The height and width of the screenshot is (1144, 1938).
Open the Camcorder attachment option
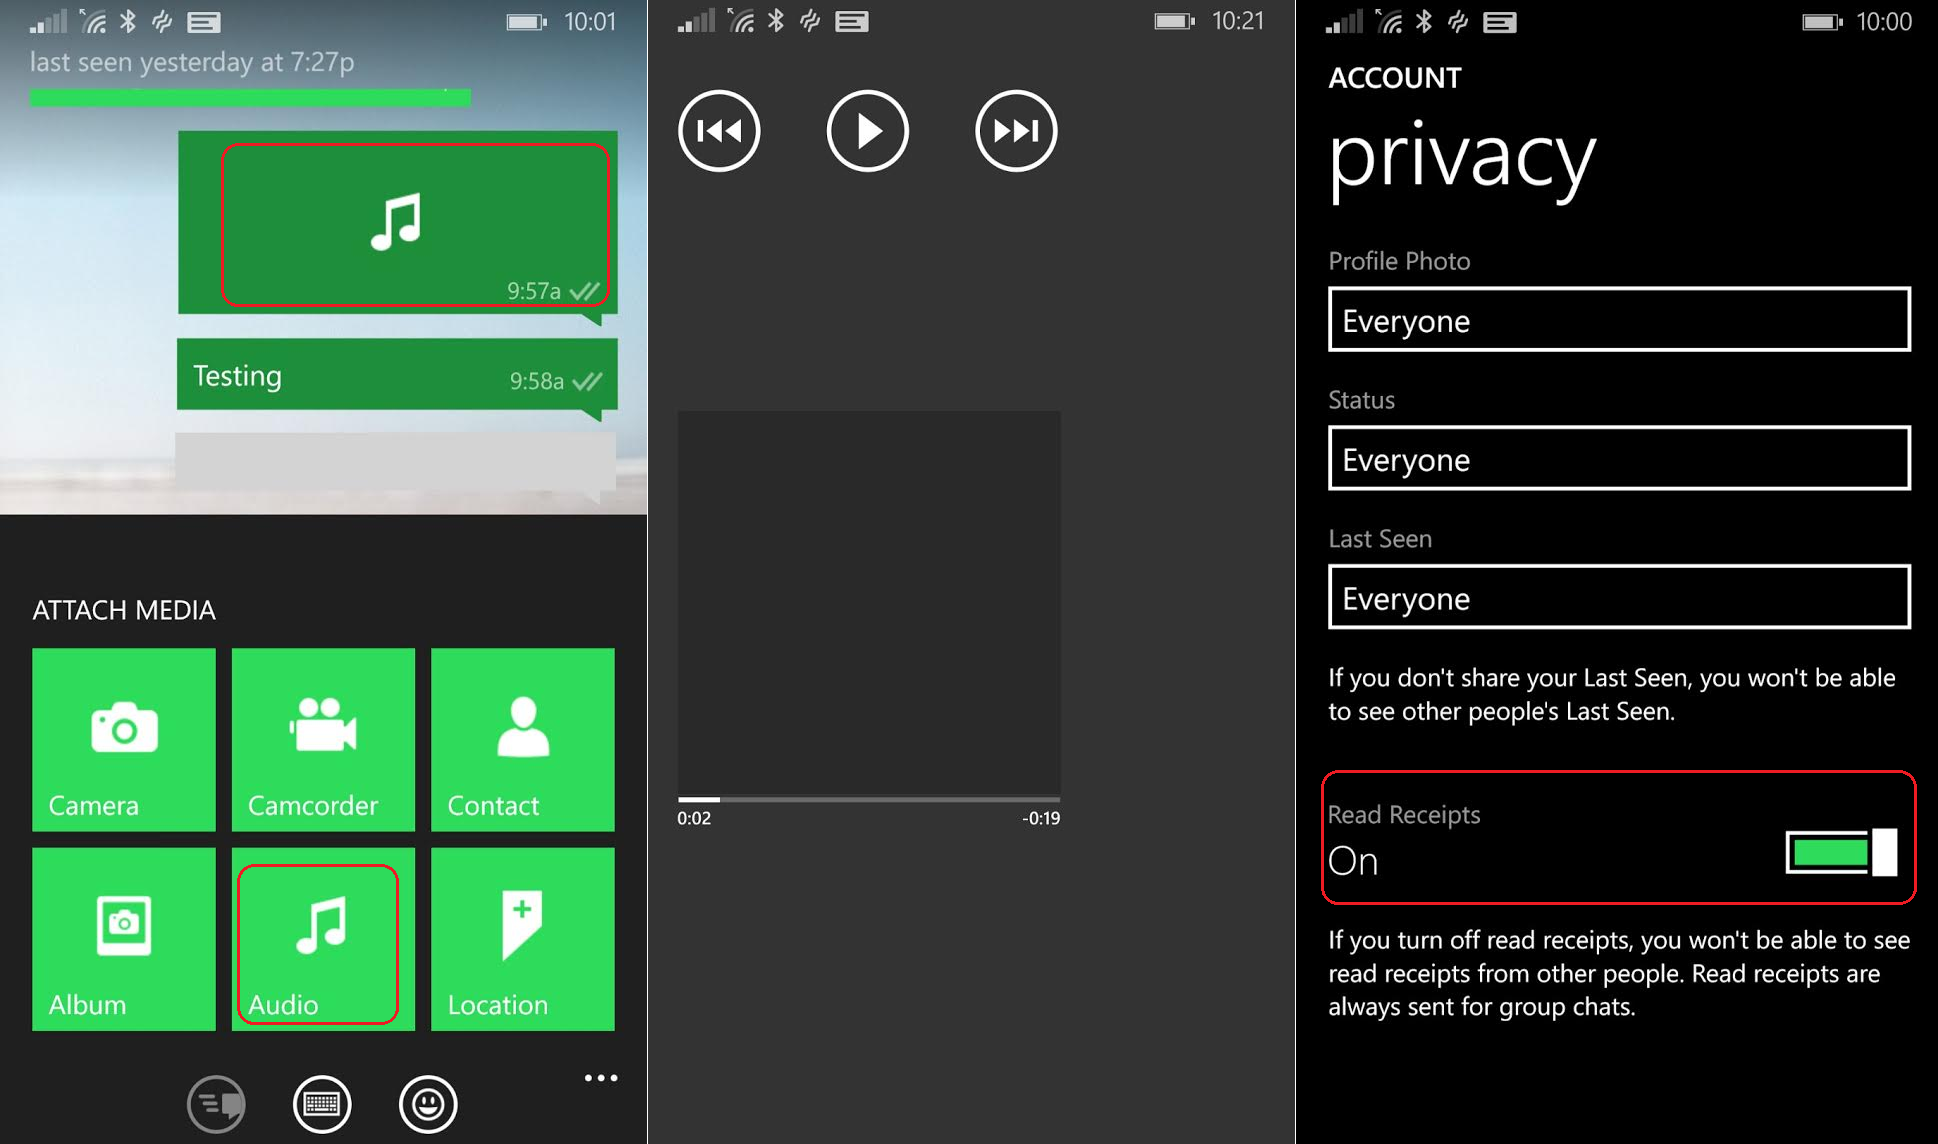click(323, 739)
